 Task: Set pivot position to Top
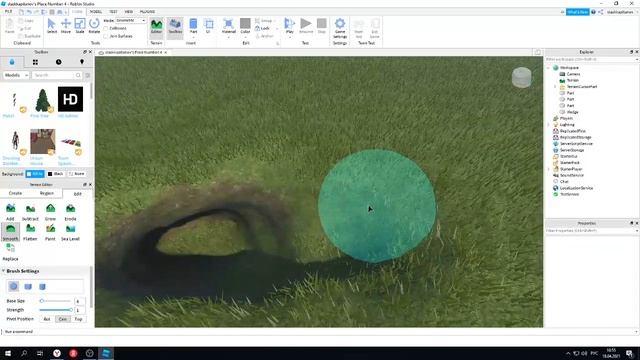pos(78,319)
